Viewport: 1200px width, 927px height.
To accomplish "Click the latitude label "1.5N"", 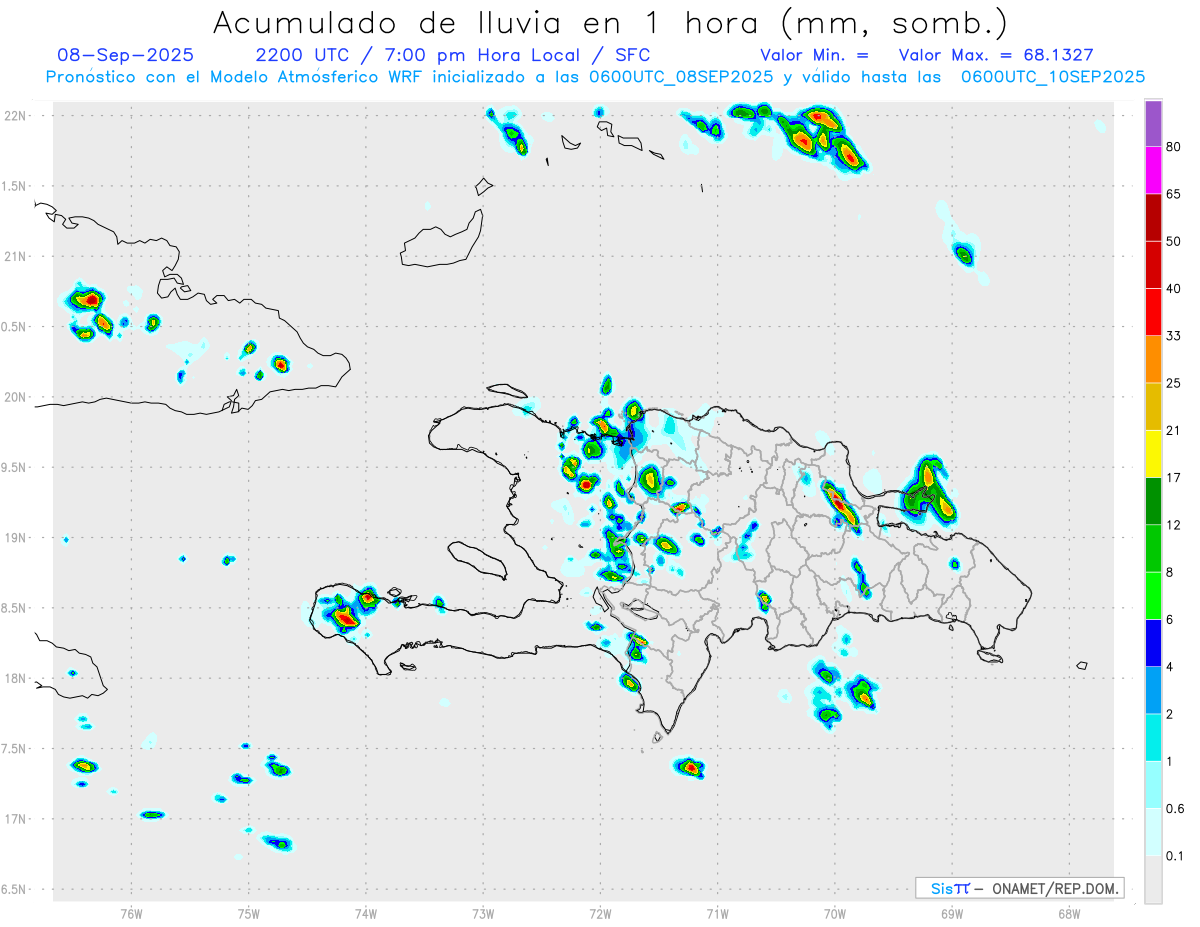I will (x=15, y=186).
